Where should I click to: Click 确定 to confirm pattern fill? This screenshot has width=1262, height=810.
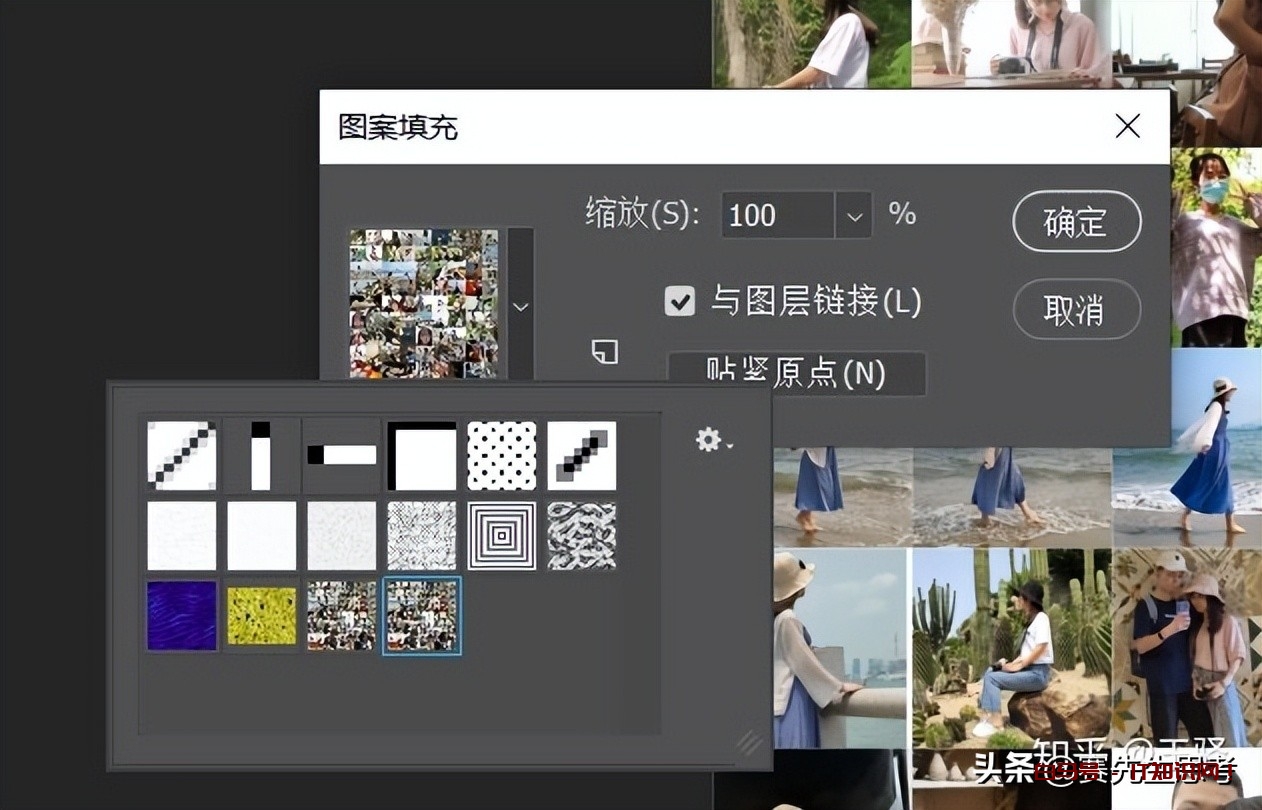coord(1076,222)
